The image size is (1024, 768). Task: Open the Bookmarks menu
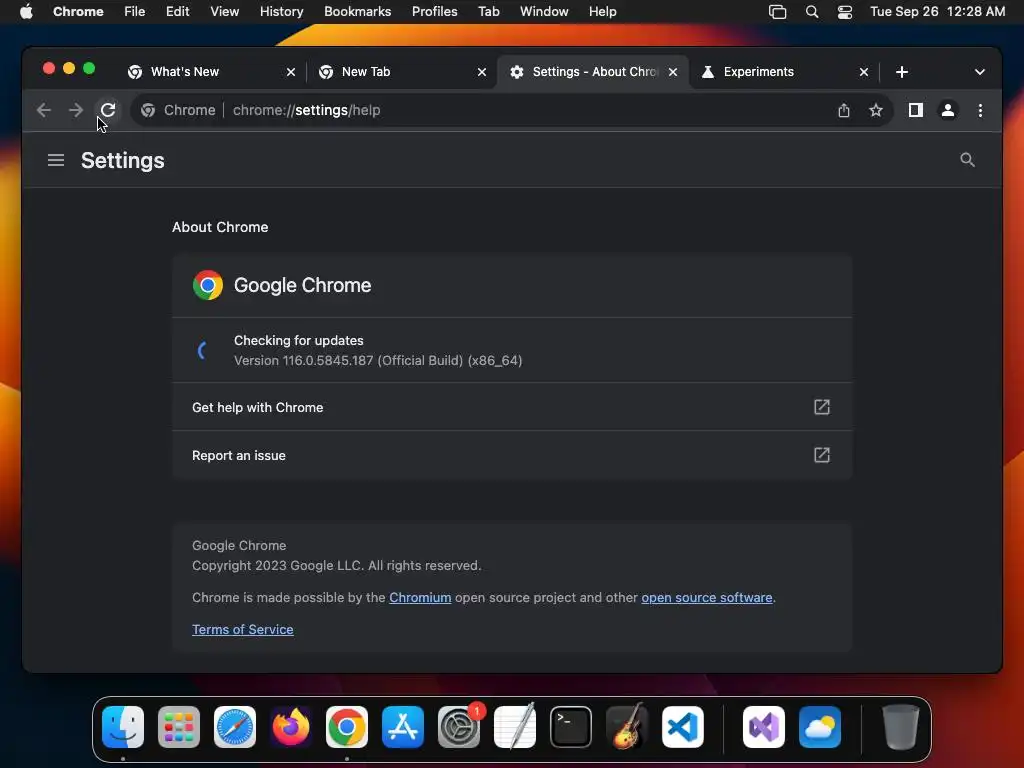click(x=357, y=12)
